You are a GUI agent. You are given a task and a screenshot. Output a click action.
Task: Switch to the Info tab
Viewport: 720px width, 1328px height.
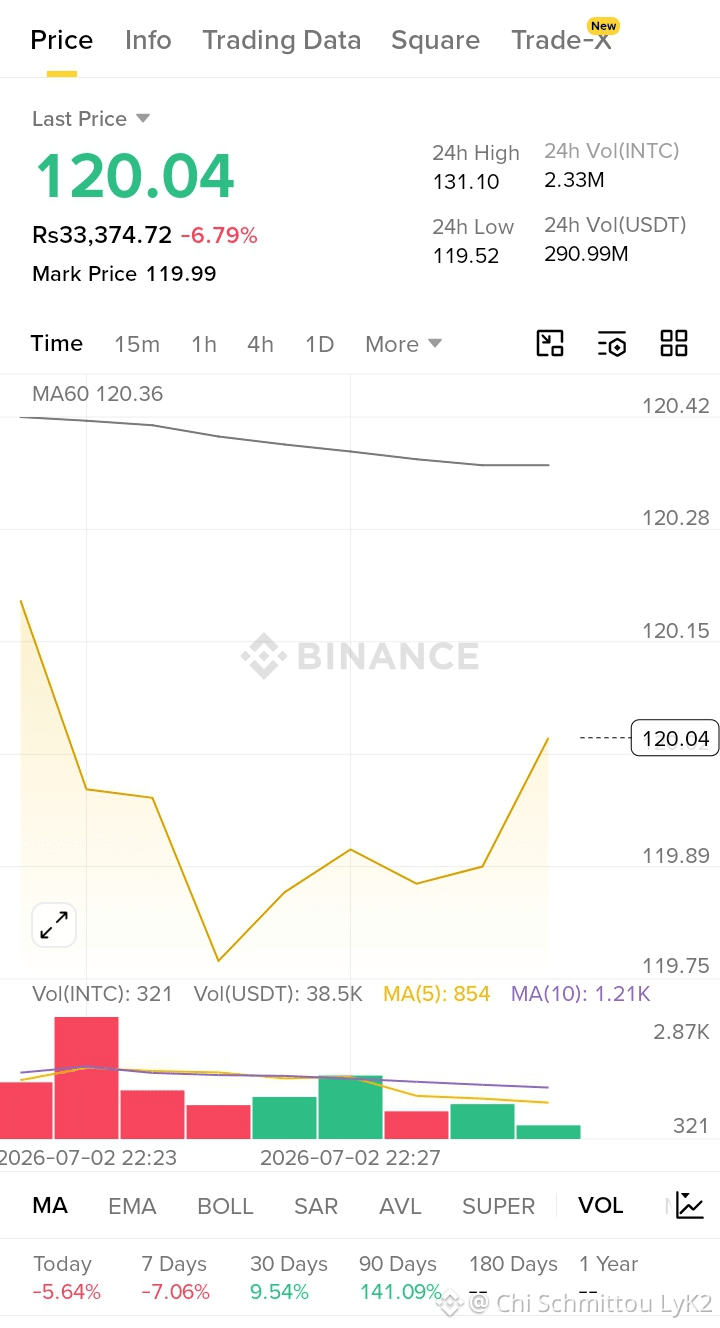click(148, 40)
